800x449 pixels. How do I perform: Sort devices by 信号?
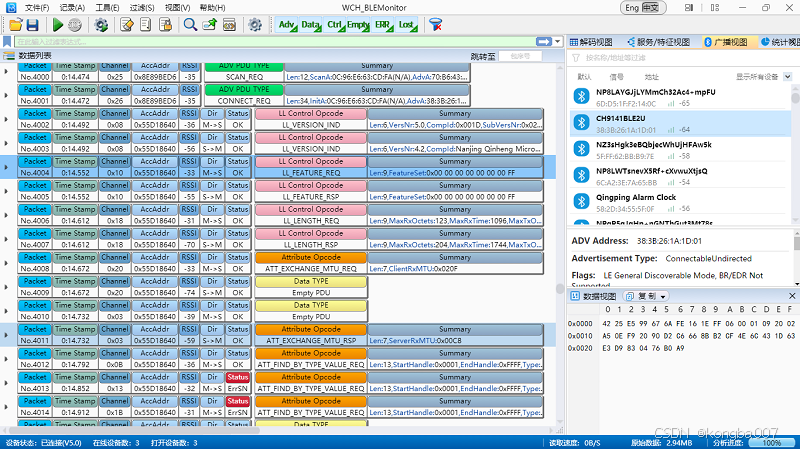[x=617, y=77]
